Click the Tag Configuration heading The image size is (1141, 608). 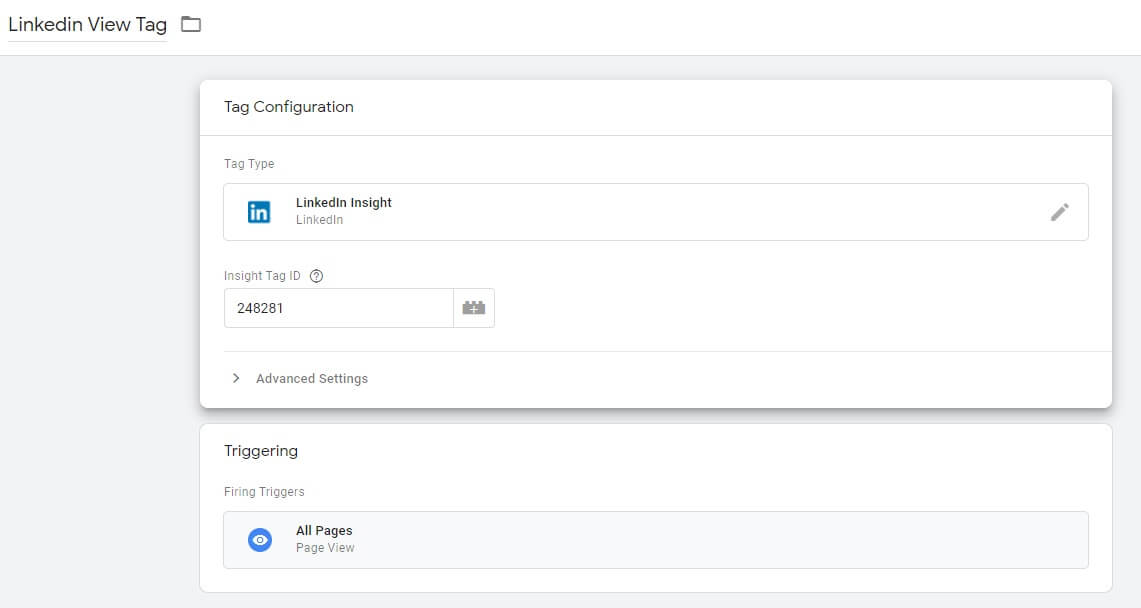[289, 107]
